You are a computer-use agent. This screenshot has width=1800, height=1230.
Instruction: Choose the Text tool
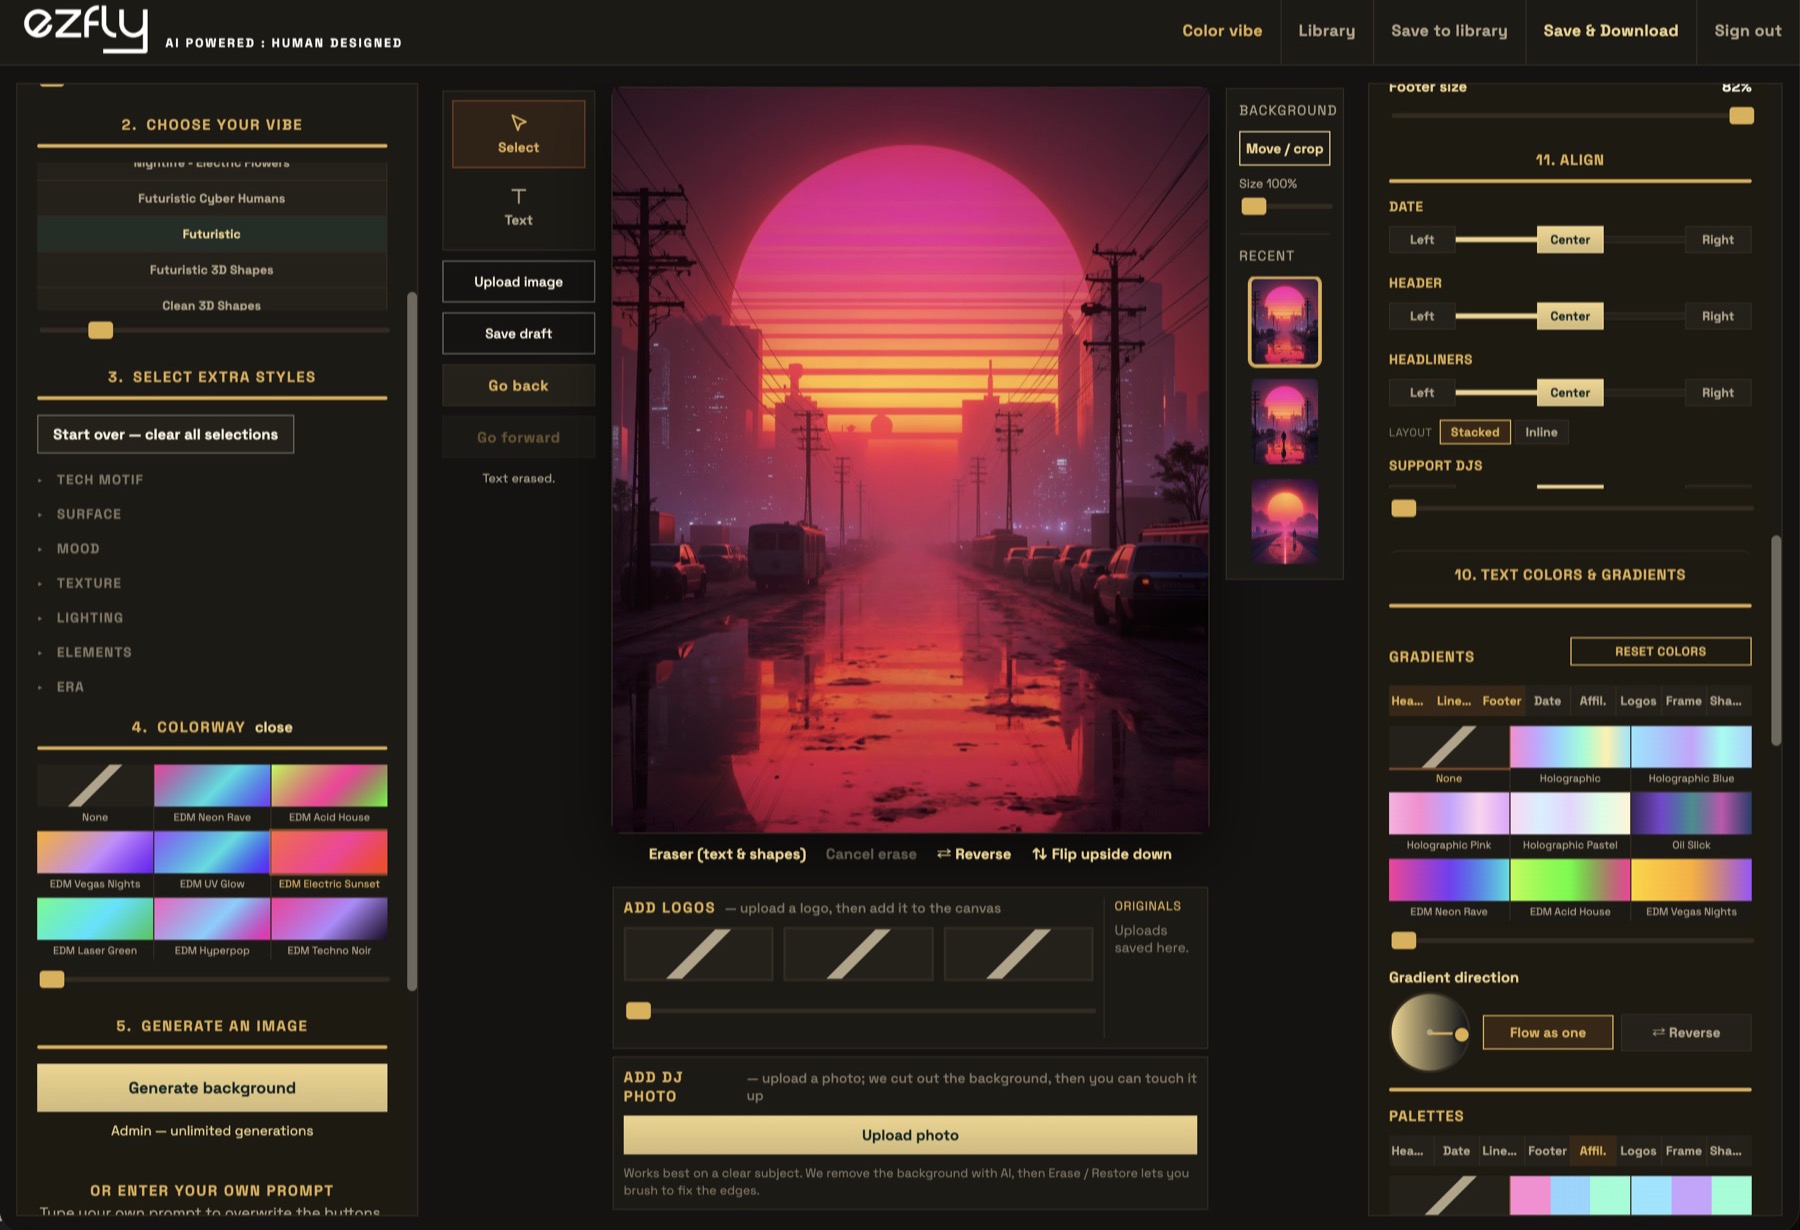518,207
